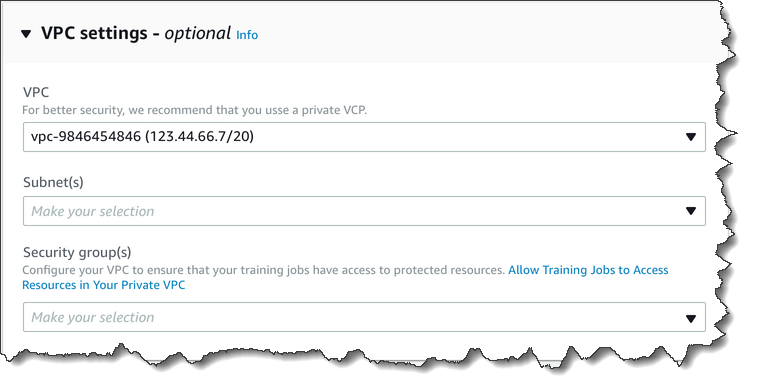Open the Subnet(s) 'Make your selection' box
The image size is (759, 389).
click(x=364, y=211)
